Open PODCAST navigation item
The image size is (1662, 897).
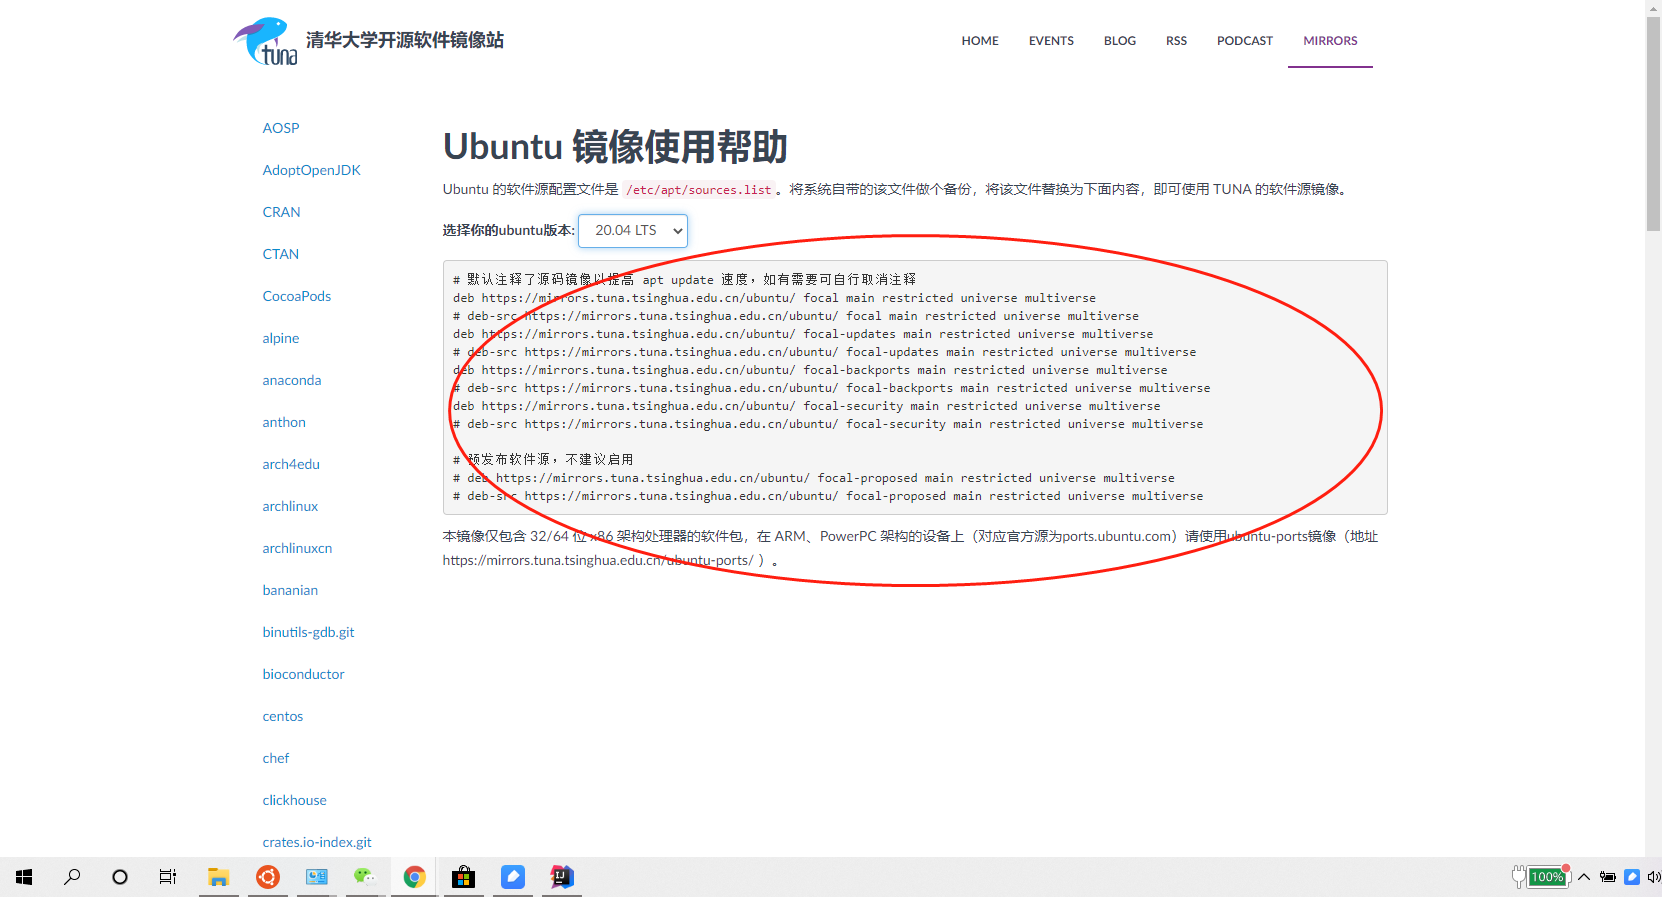(x=1245, y=41)
